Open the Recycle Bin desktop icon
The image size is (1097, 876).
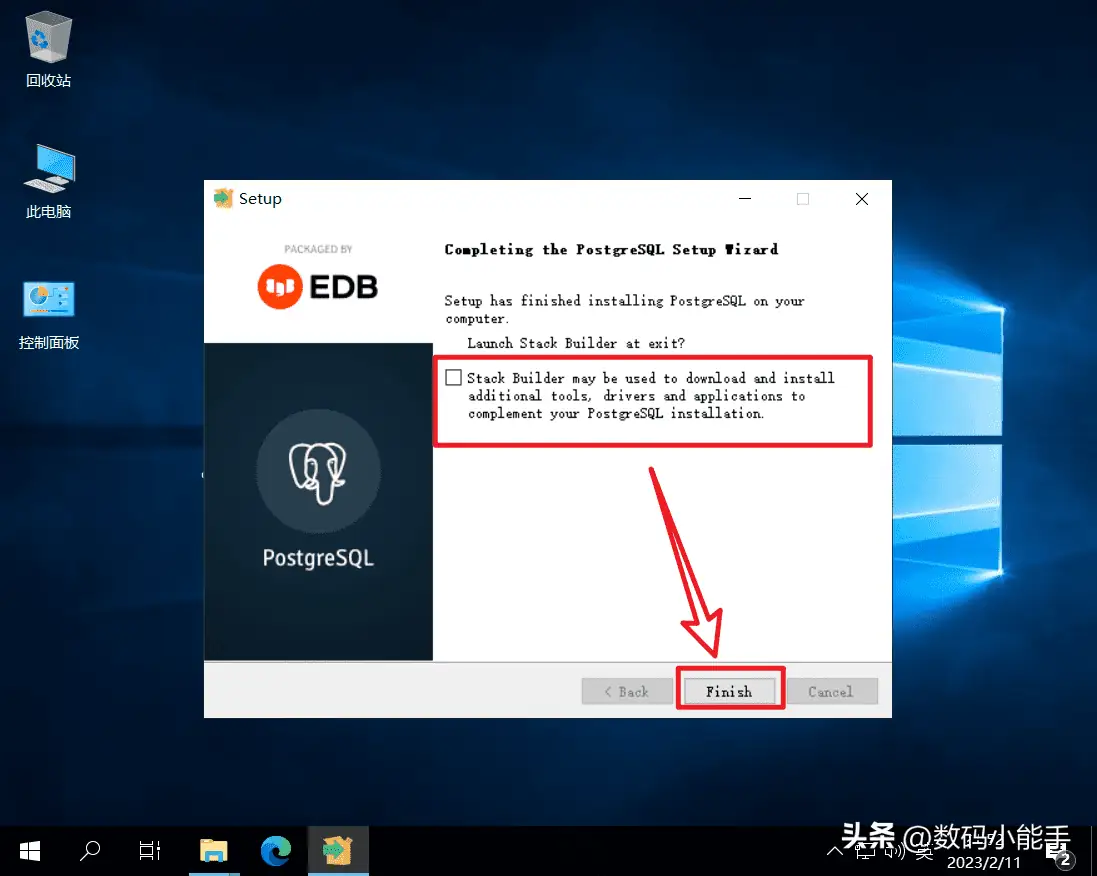48,49
